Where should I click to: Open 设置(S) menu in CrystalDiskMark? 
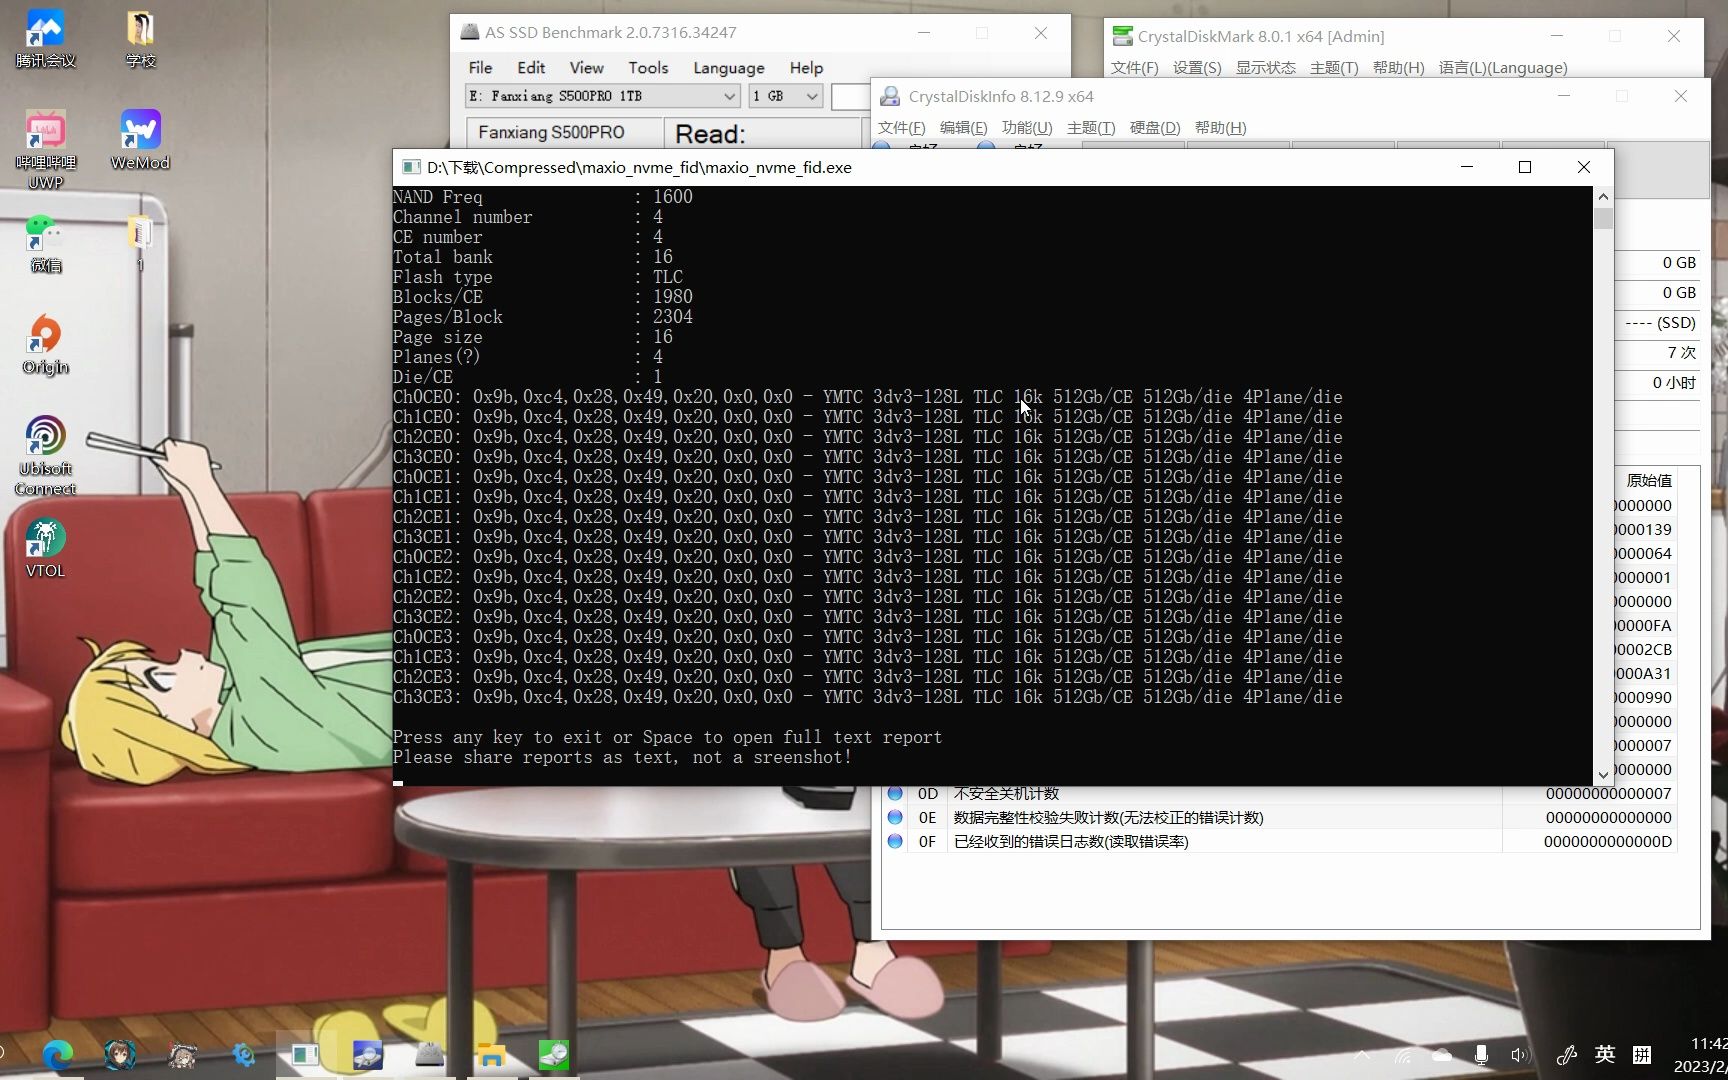coord(1197,68)
